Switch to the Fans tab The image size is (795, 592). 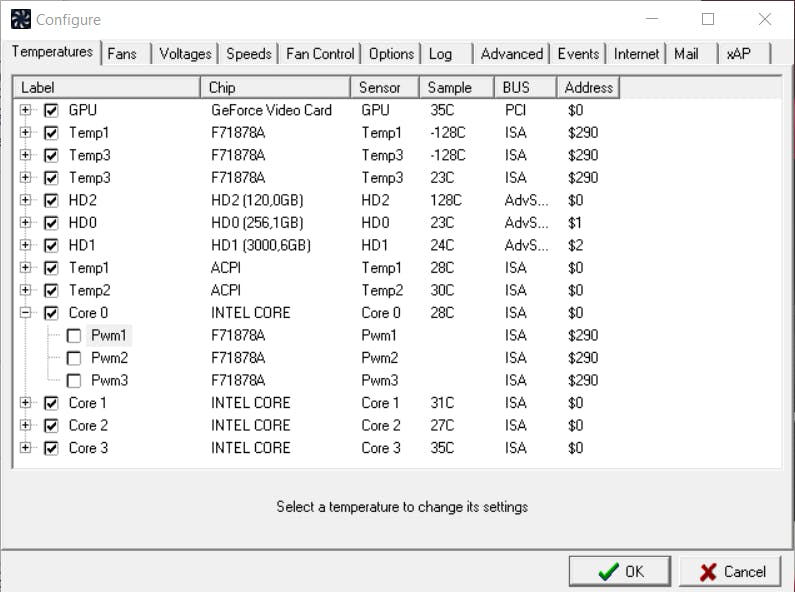[x=122, y=54]
